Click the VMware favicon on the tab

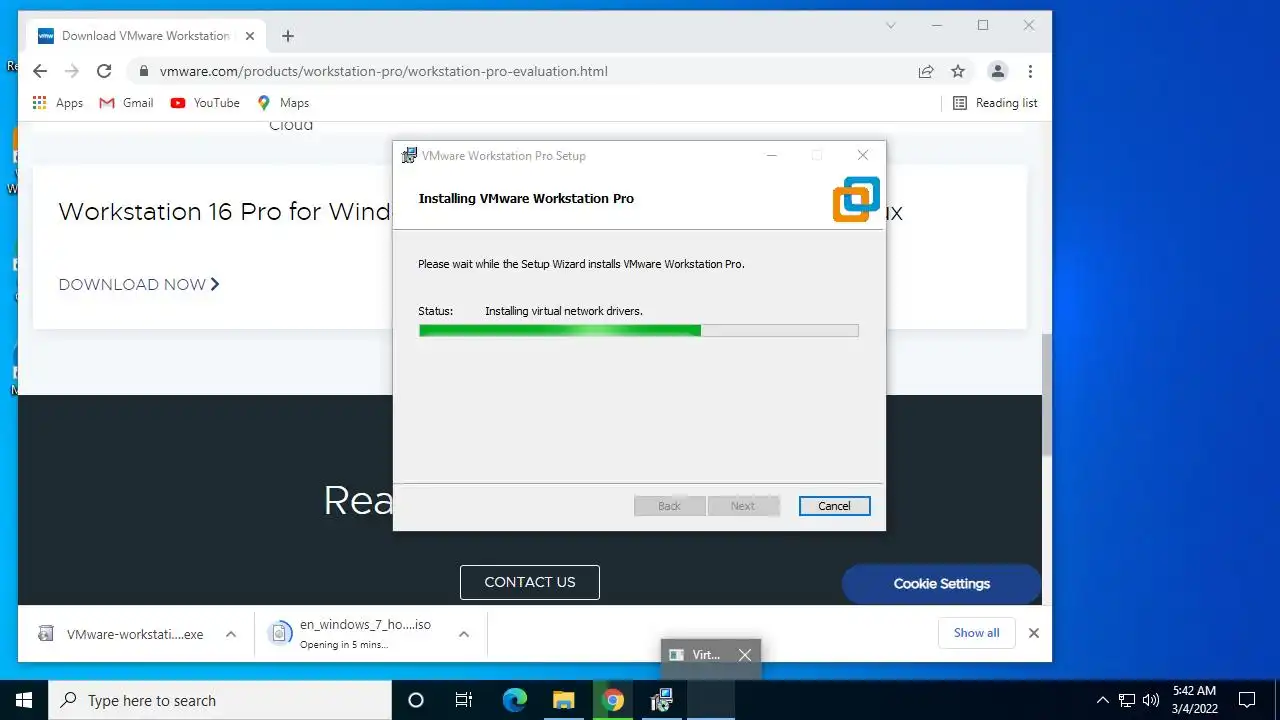pos(46,36)
